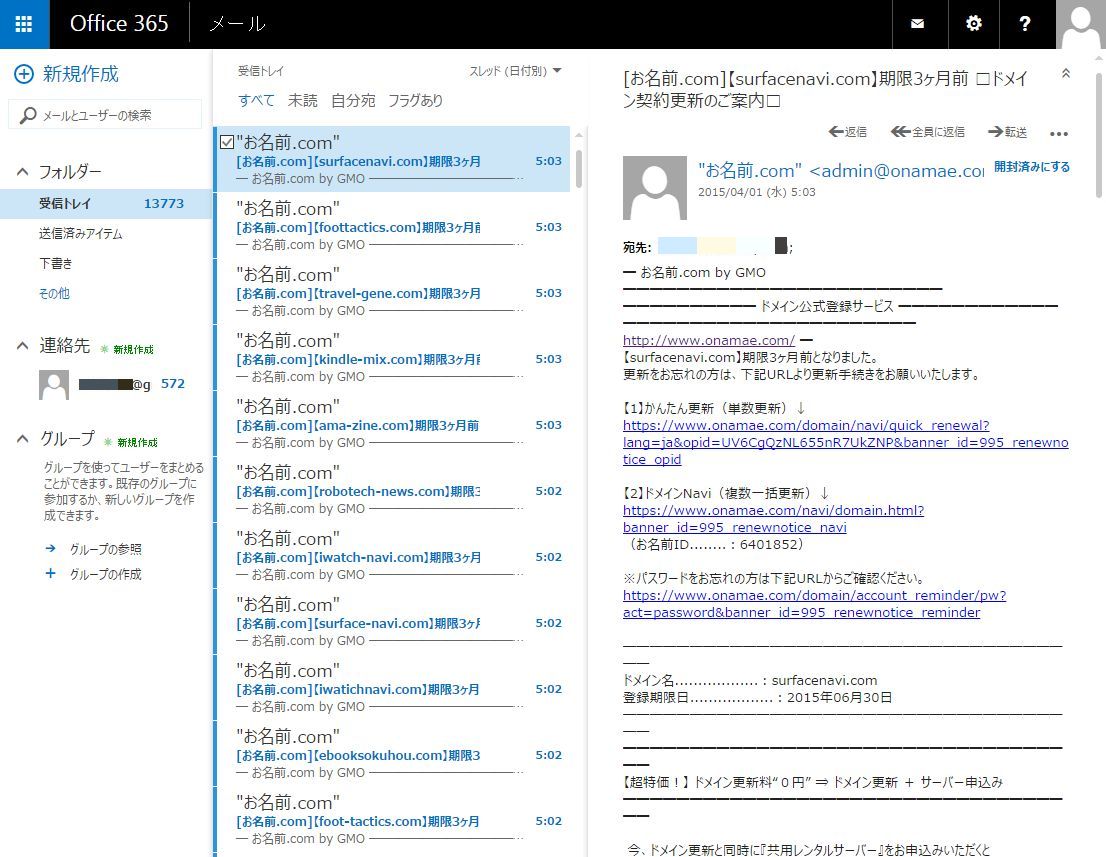Open the iwatch-navi.com message

[392, 555]
